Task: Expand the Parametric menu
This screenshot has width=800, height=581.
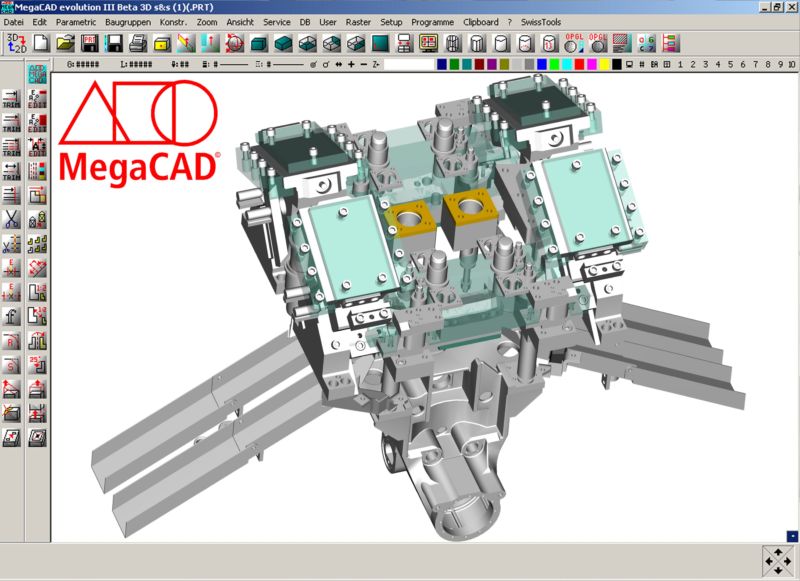Action: click(x=76, y=21)
